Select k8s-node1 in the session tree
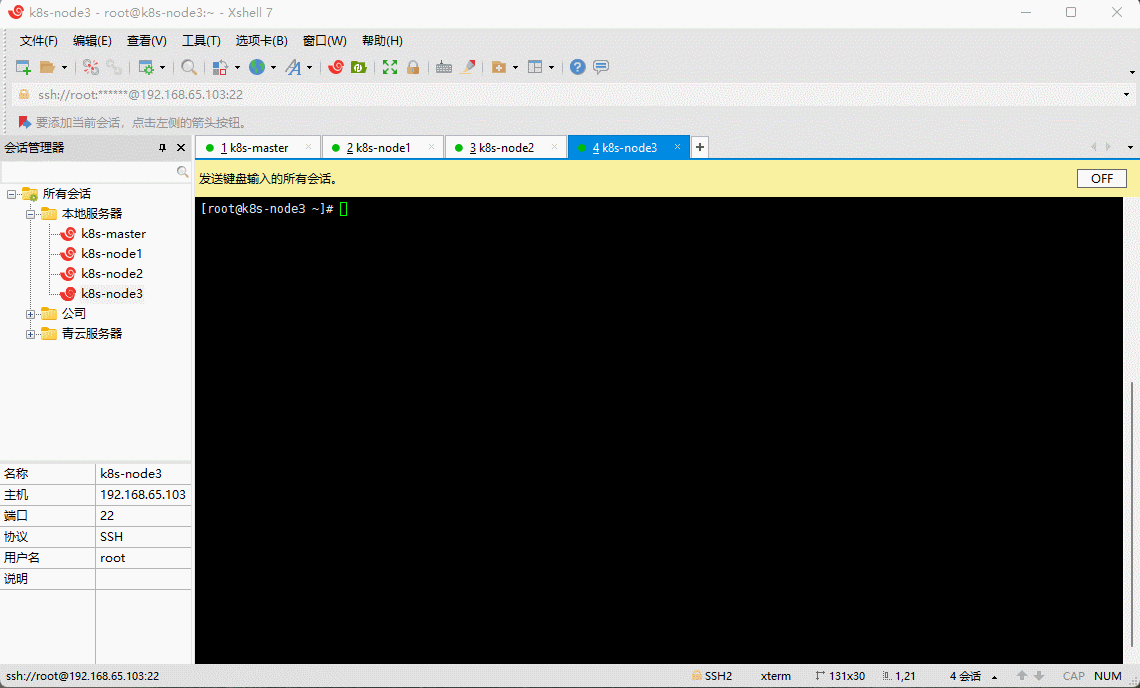 point(111,254)
